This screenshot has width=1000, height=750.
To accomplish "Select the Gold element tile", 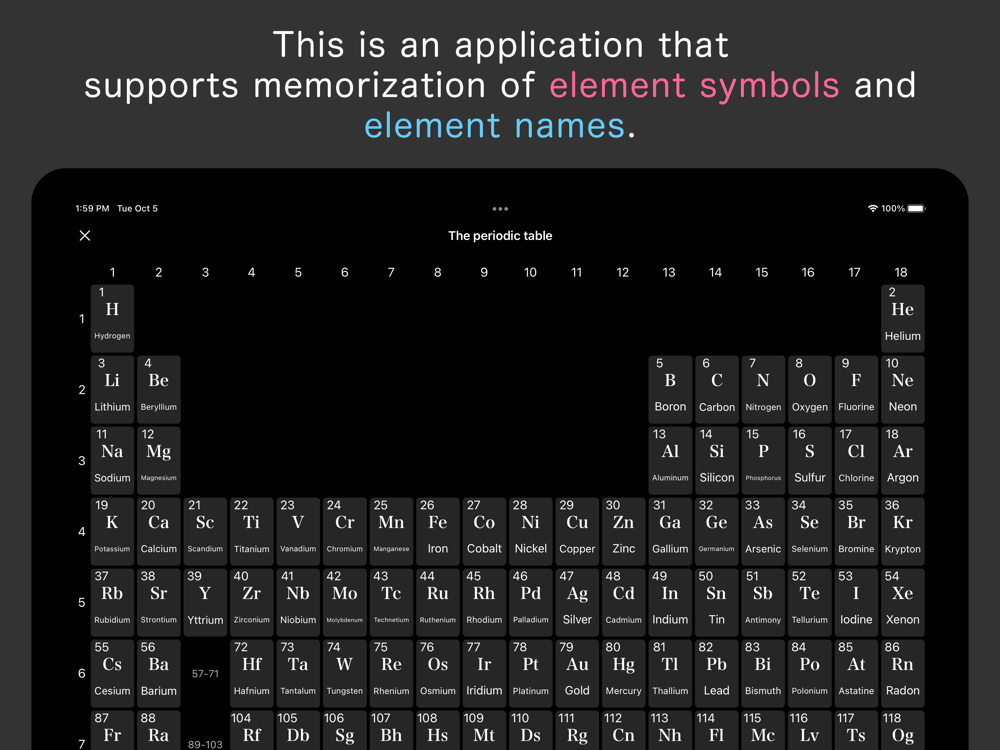I will [x=577, y=673].
